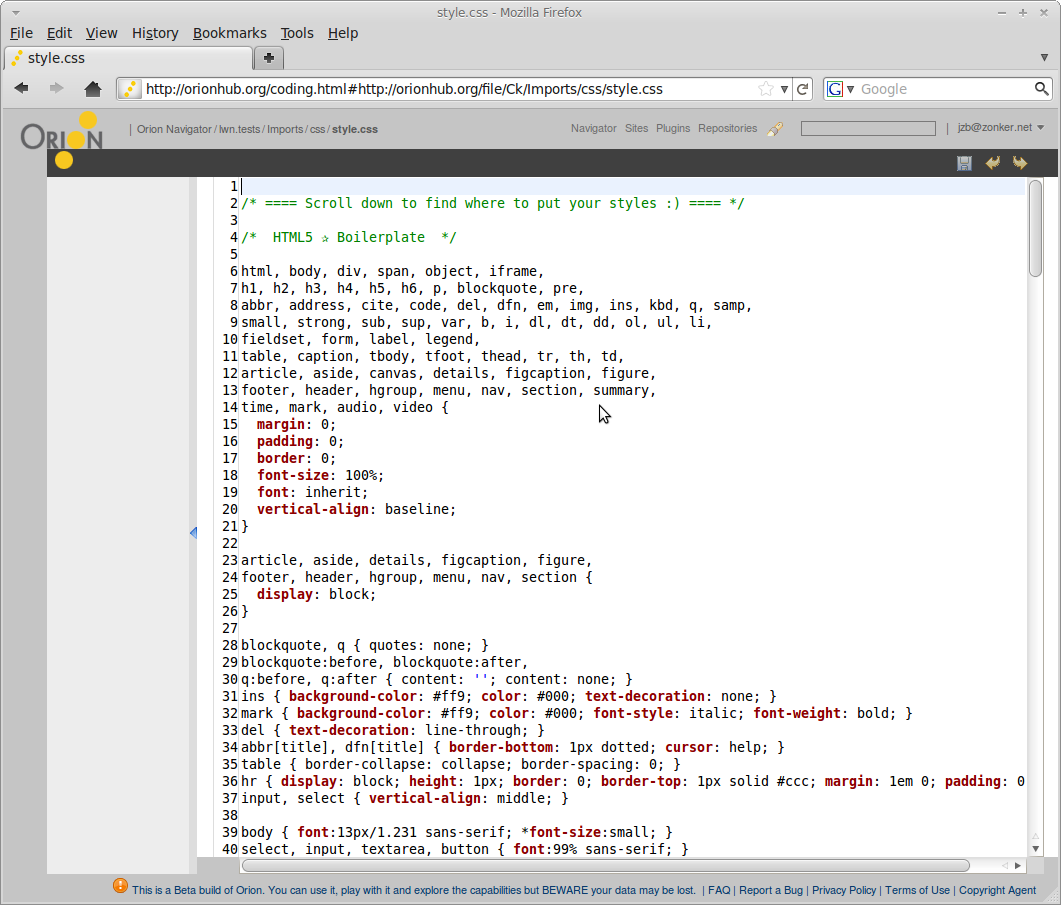Go to the Plugins page link

pyautogui.click(x=673, y=128)
